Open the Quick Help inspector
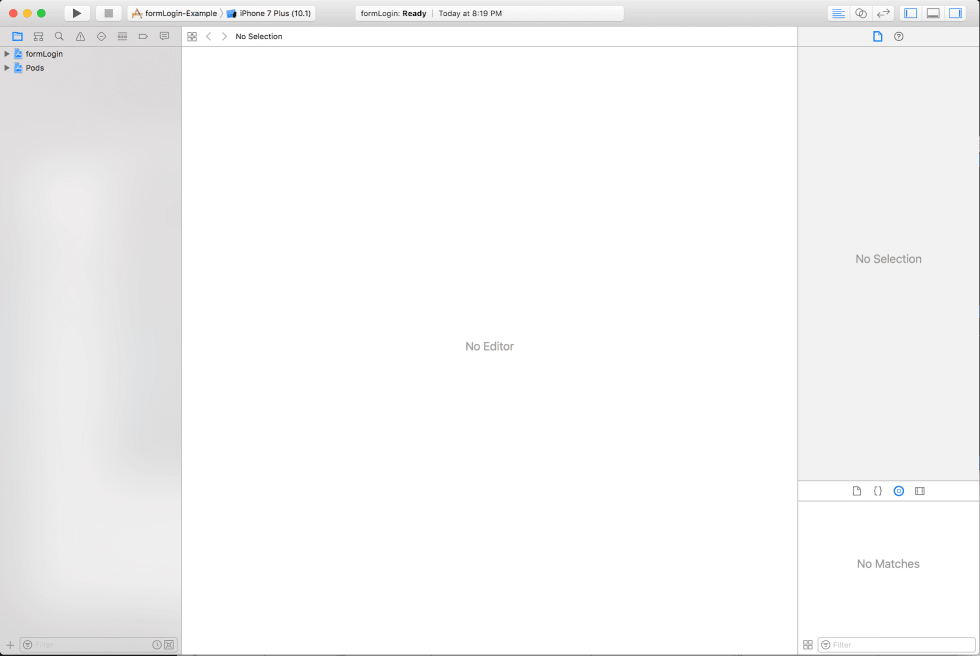The height and width of the screenshot is (656, 980). click(898, 36)
